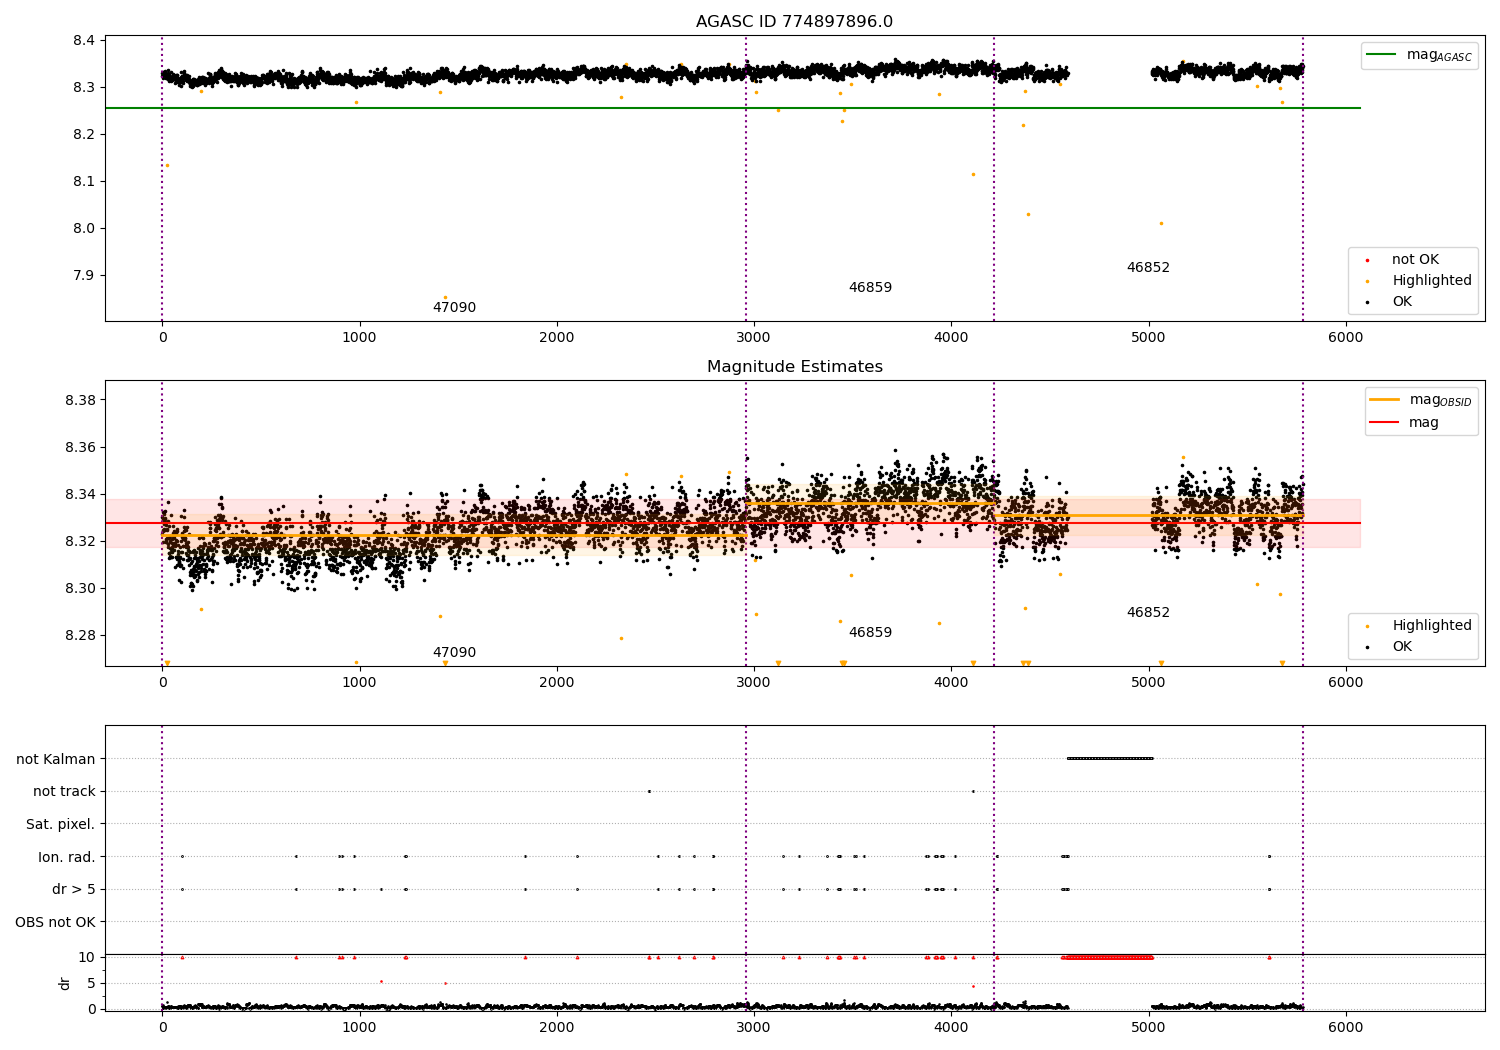Screen dimensions: 1500x1050
Task: Click the 'not track' row label
Action: pyautogui.click(x=64, y=792)
